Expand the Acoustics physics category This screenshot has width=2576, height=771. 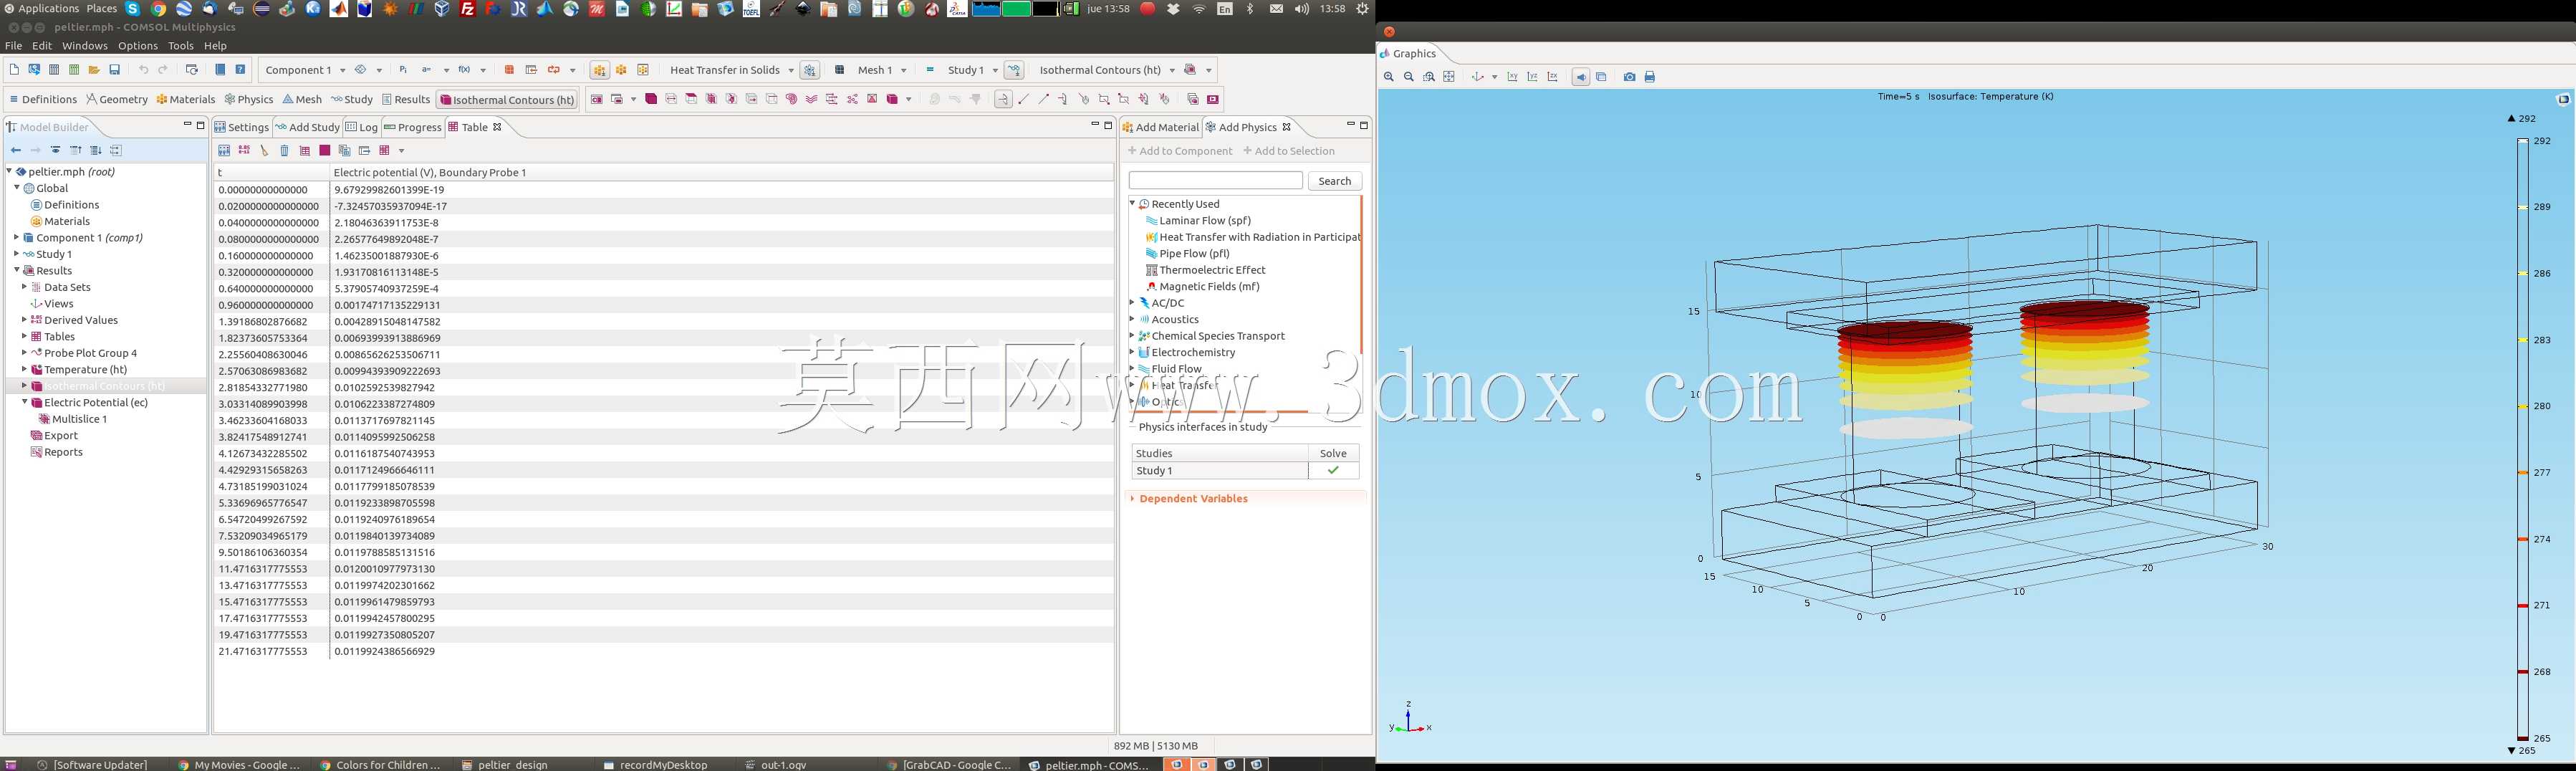[1132, 320]
